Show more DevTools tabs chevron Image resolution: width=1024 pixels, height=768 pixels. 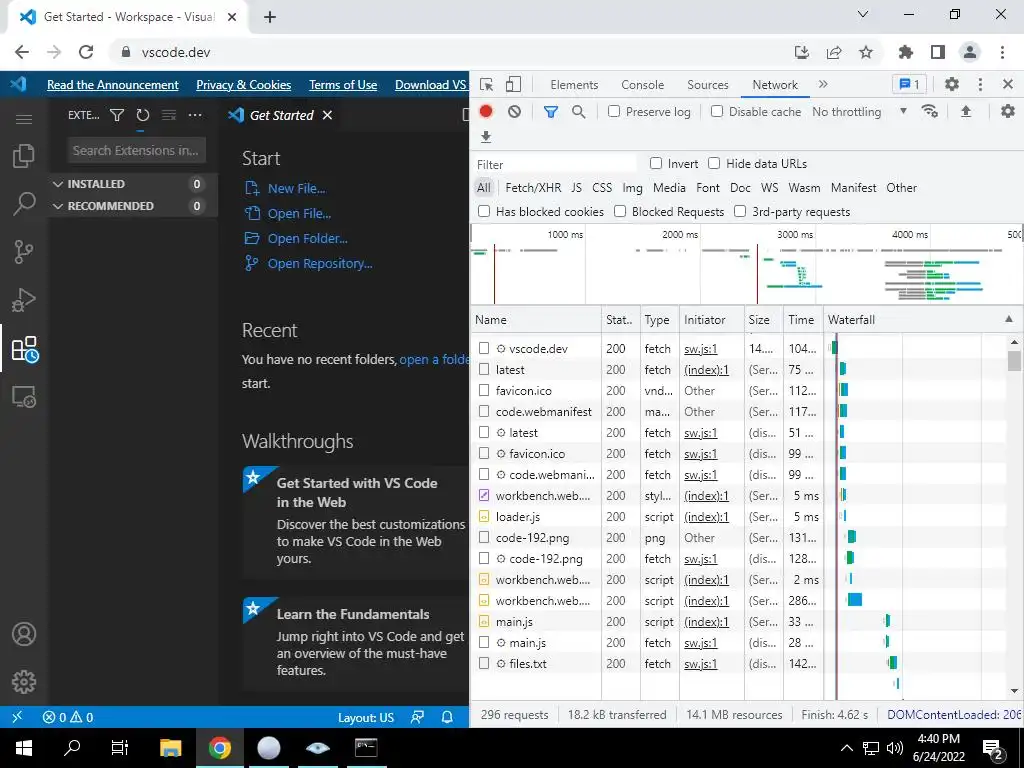823,84
